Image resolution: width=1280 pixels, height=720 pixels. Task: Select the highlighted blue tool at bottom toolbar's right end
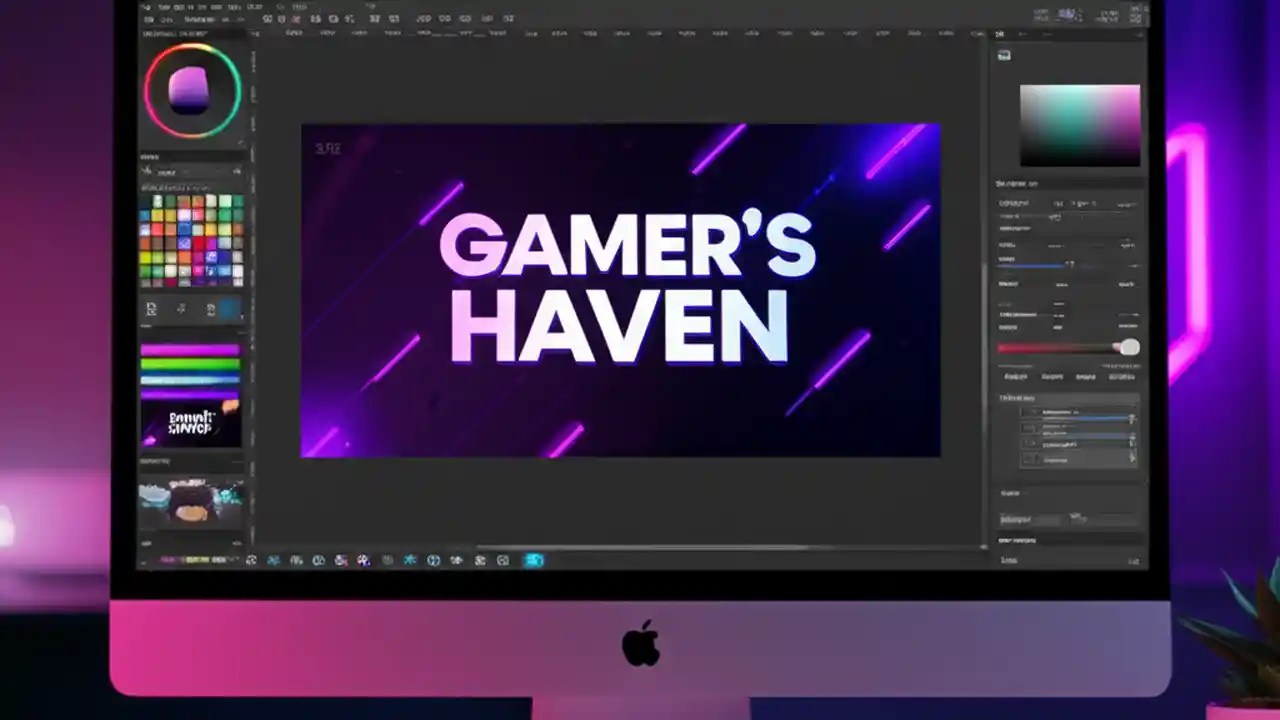pos(534,560)
